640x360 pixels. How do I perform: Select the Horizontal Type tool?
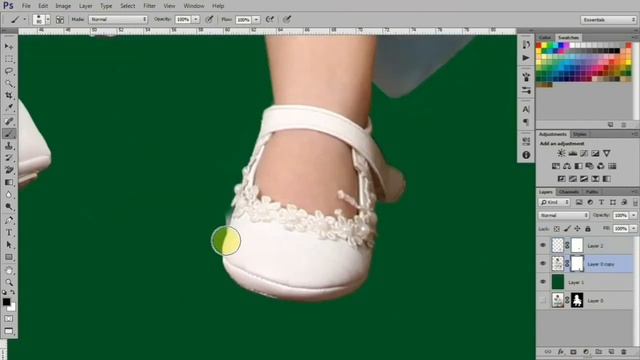tap(9, 233)
